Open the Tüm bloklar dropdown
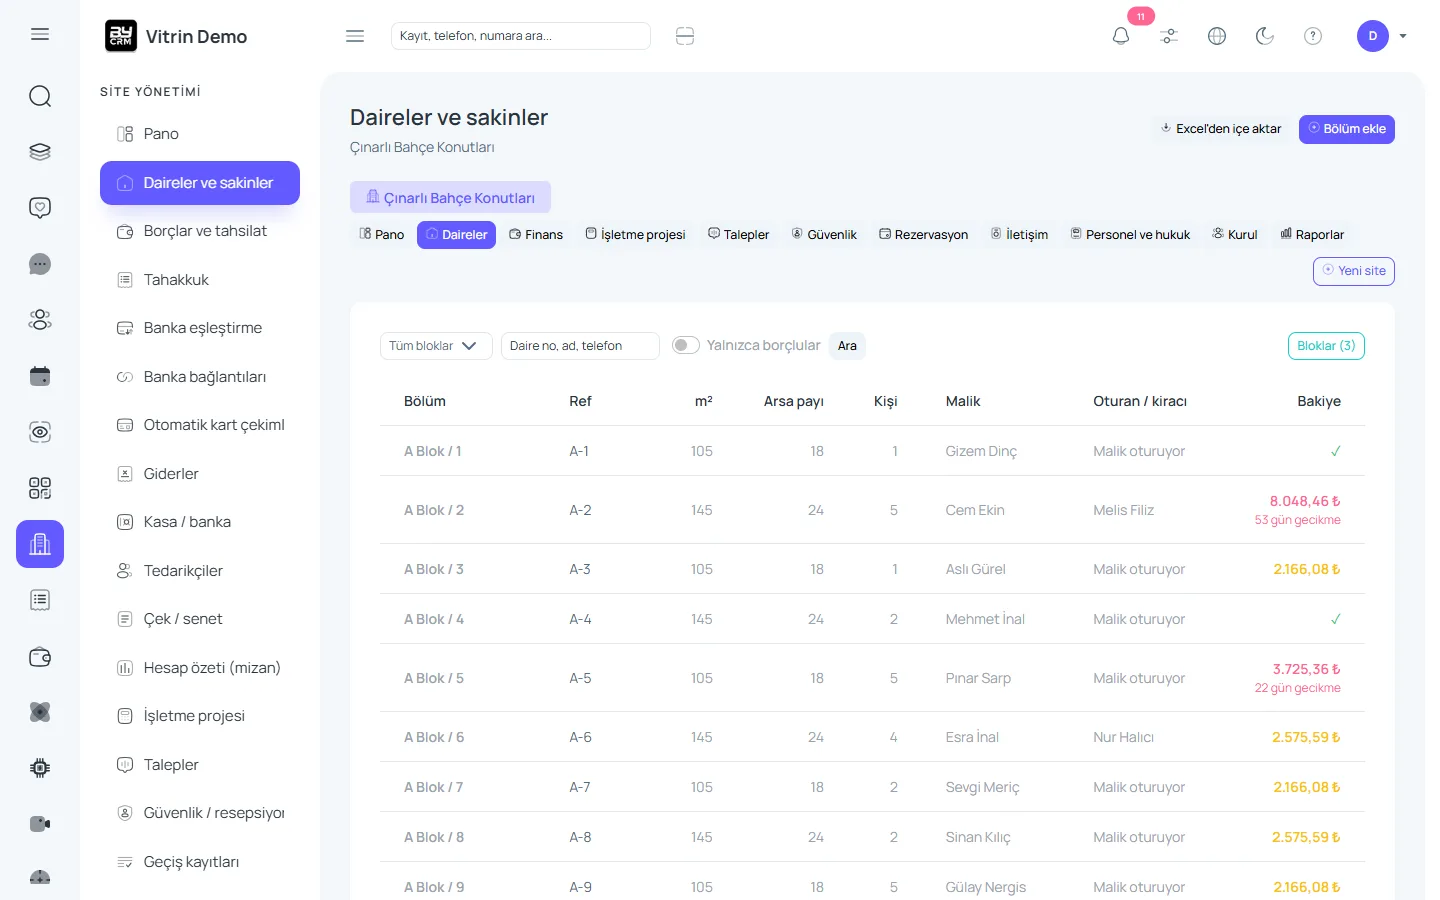1440x900 pixels. pyautogui.click(x=436, y=346)
